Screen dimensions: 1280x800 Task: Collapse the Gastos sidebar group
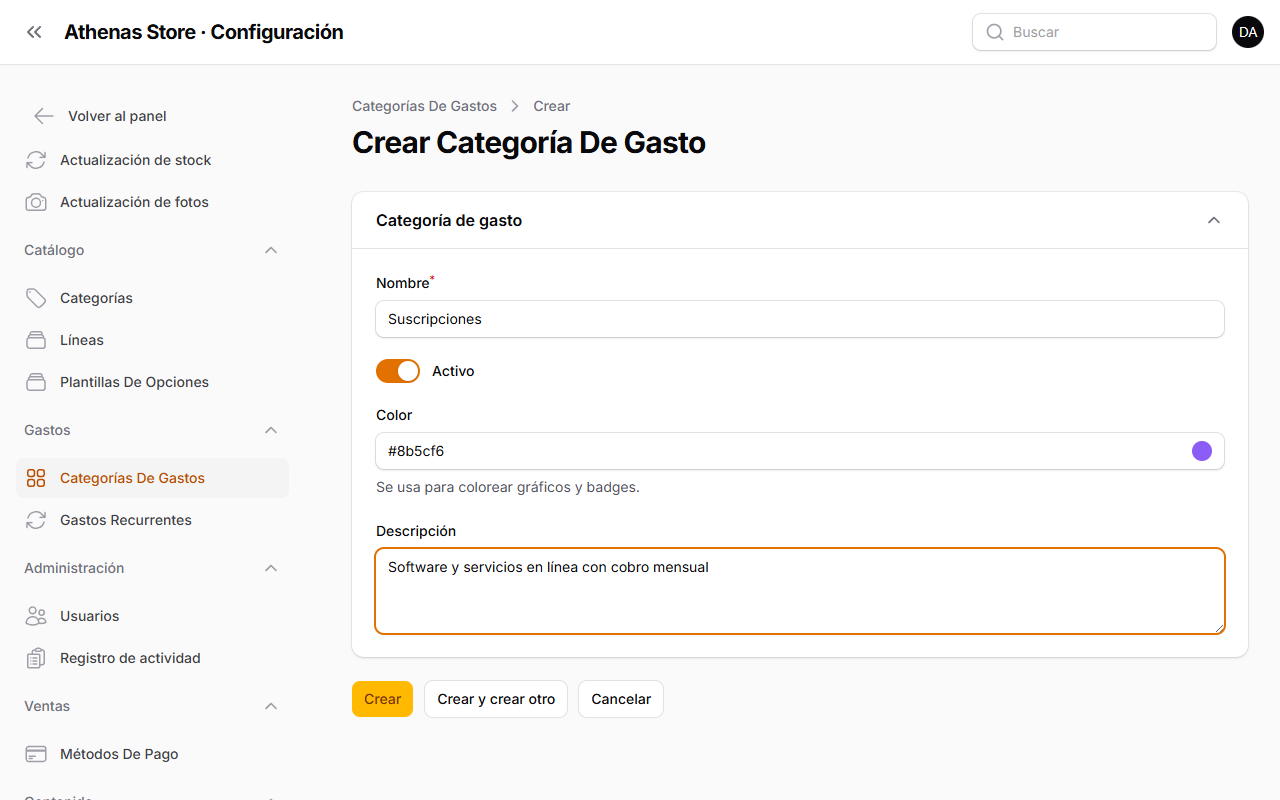click(x=271, y=430)
